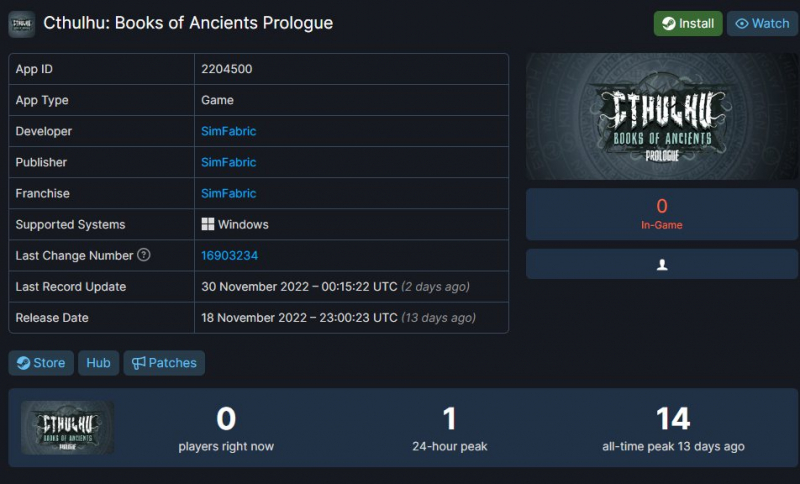Click the 24-hour peak value
This screenshot has width=800, height=484.
pyautogui.click(x=449, y=419)
